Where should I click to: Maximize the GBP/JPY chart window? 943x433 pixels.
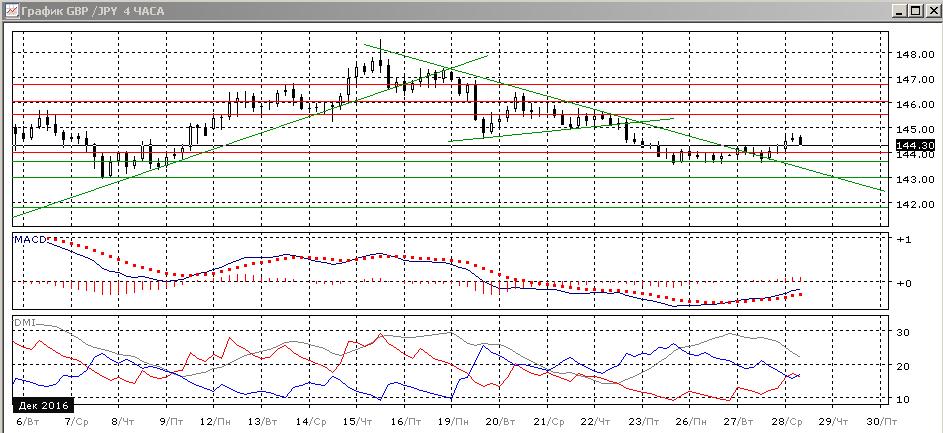915,10
